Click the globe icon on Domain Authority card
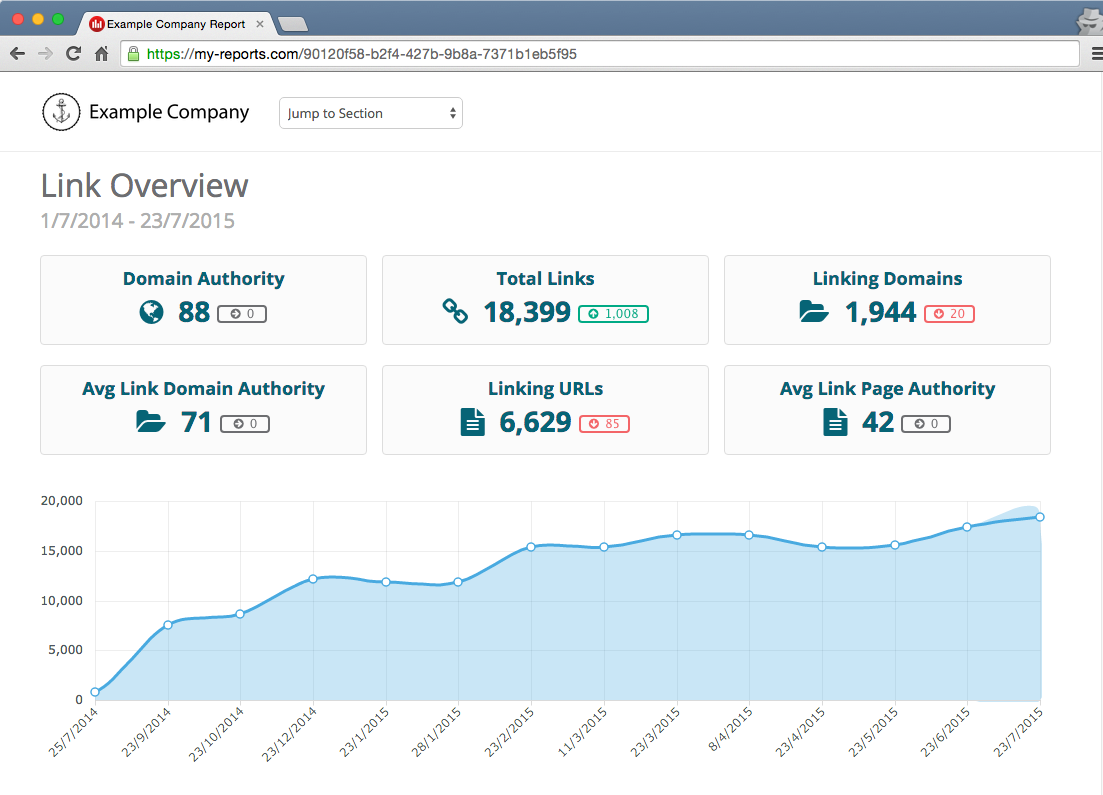The image size is (1103, 795). tap(151, 313)
